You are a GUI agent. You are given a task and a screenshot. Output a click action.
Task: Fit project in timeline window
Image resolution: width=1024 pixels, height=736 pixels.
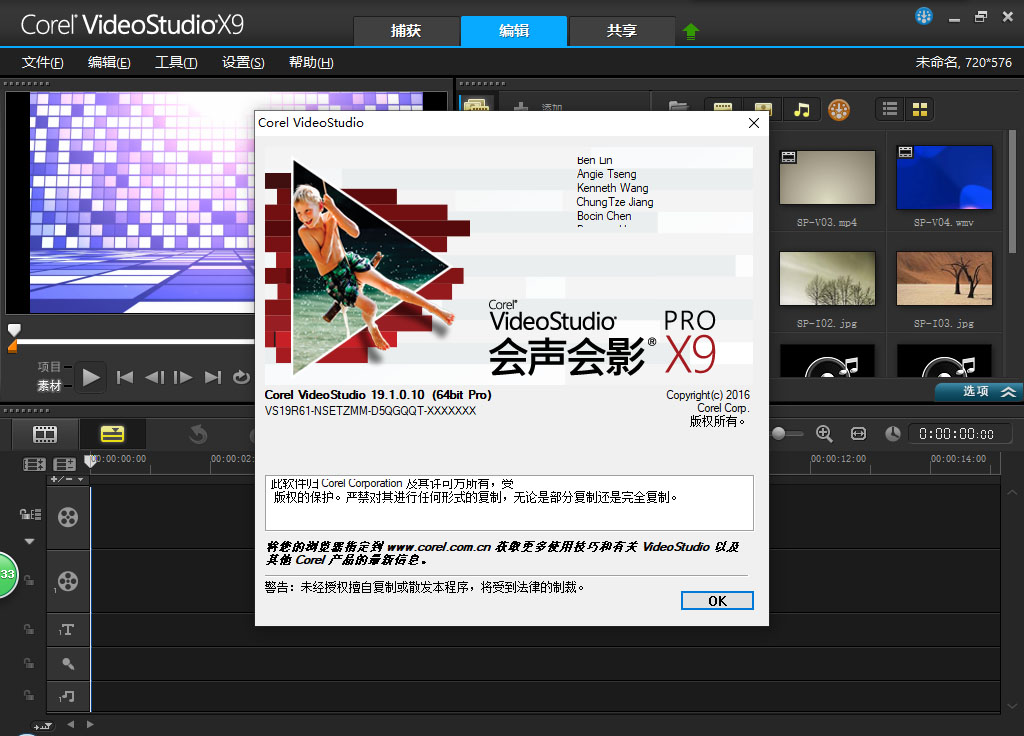(x=858, y=434)
